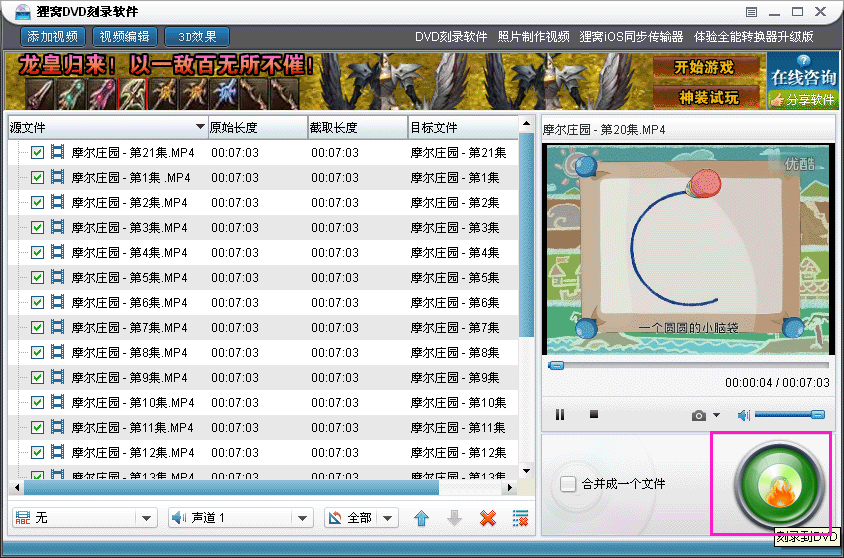The width and height of the screenshot is (844, 558).
Task: Sort by 原始长度 column header
Action: click(257, 128)
